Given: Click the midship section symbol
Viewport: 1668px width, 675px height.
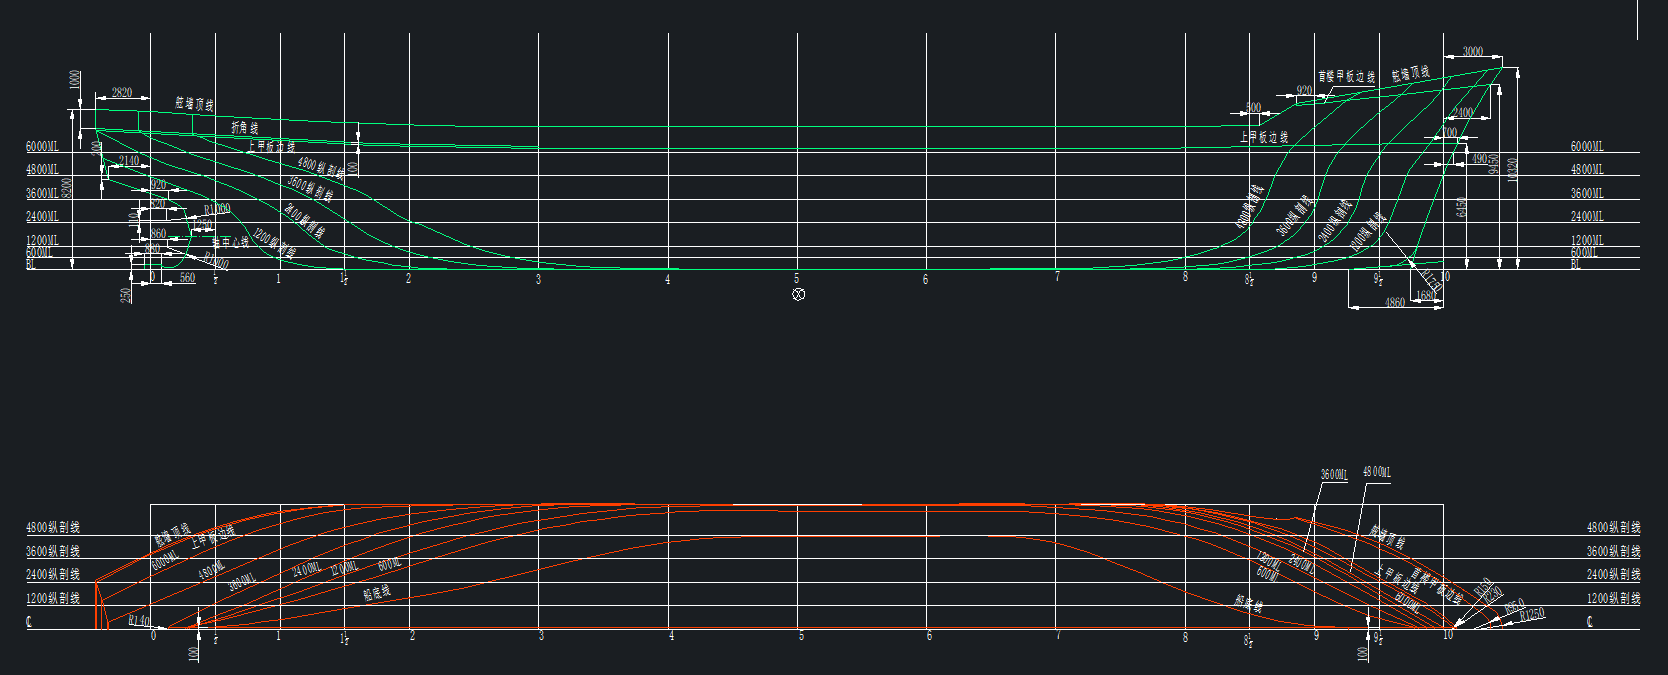Looking at the screenshot, I should (798, 294).
